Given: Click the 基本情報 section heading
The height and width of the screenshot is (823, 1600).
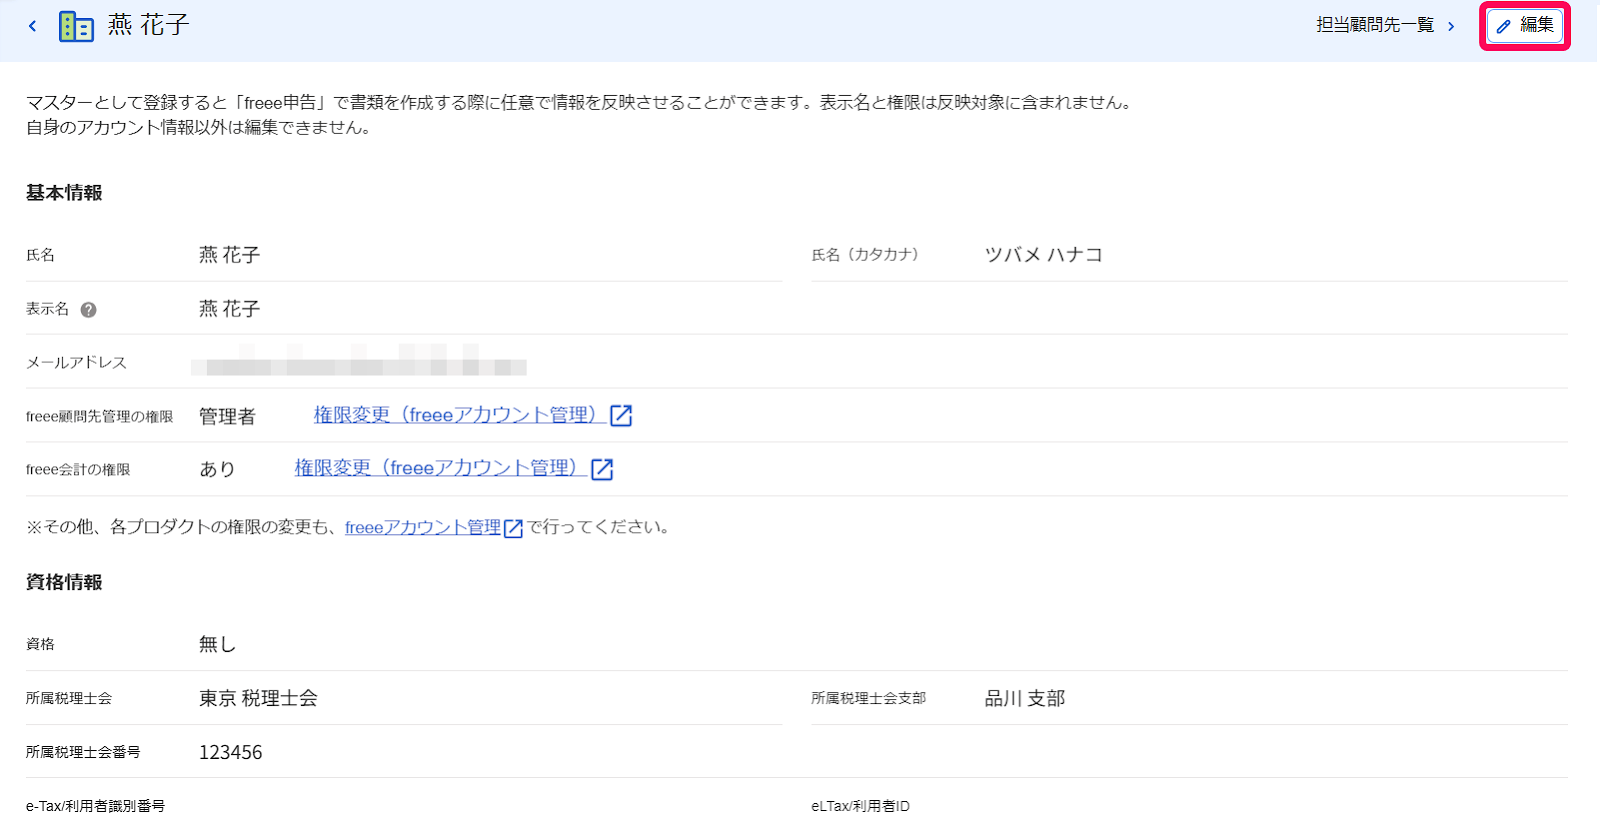Looking at the screenshot, I should coord(64,193).
